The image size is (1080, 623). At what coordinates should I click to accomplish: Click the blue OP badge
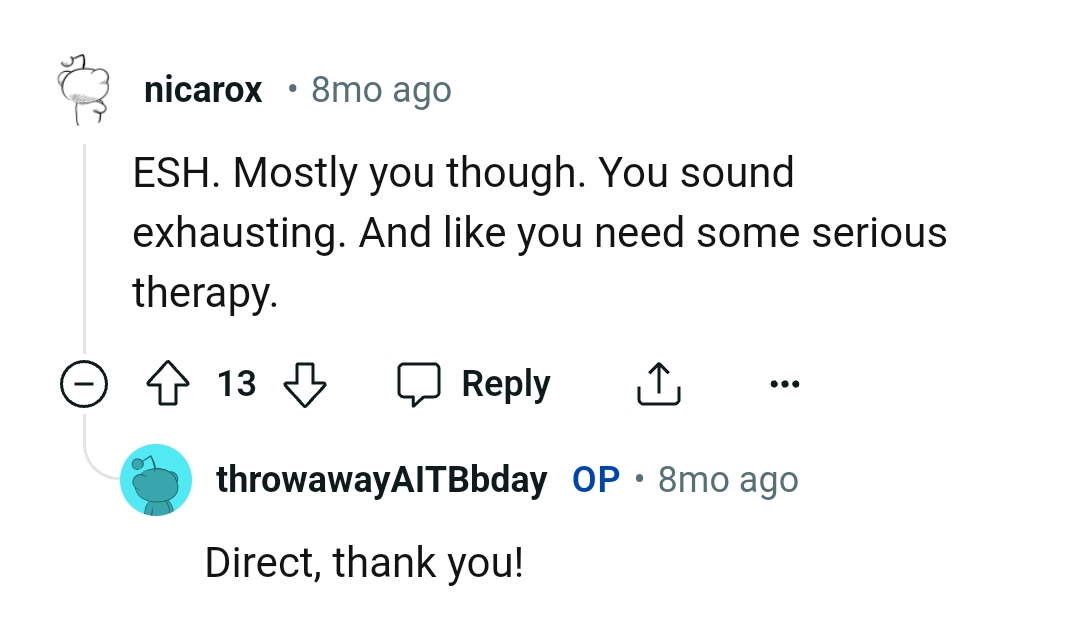click(596, 480)
